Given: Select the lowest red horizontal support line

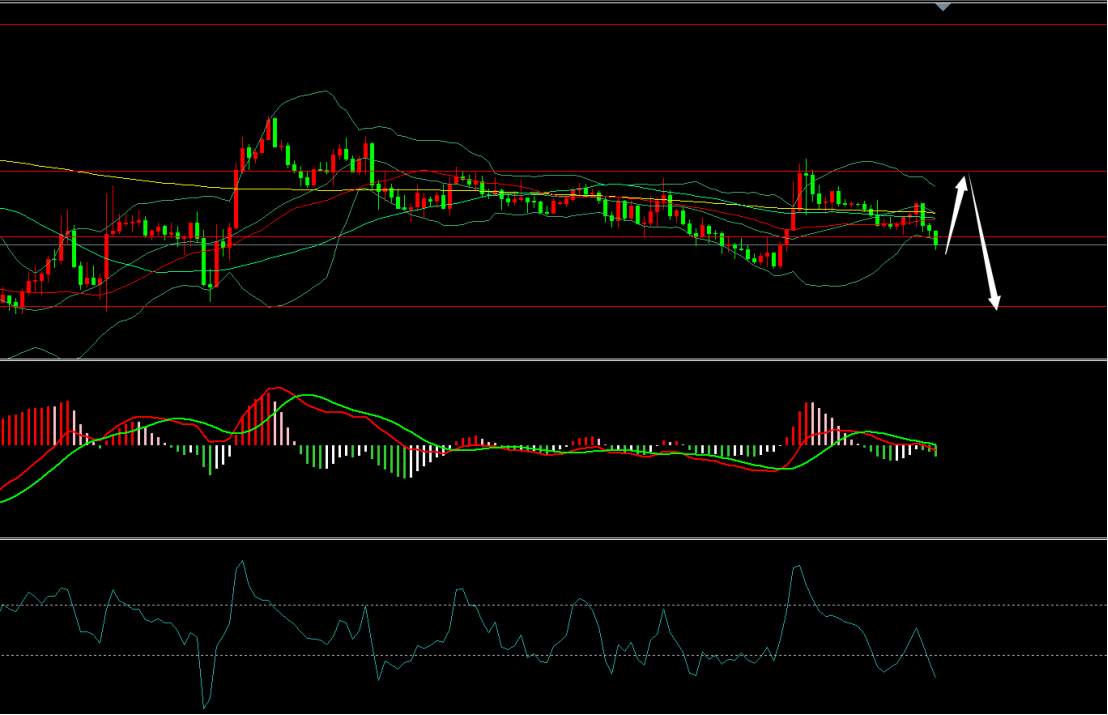Looking at the screenshot, I should click(554, 307).
